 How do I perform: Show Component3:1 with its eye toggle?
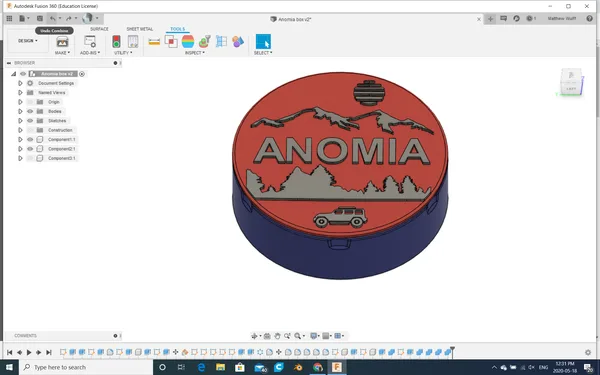pos(30,158)
